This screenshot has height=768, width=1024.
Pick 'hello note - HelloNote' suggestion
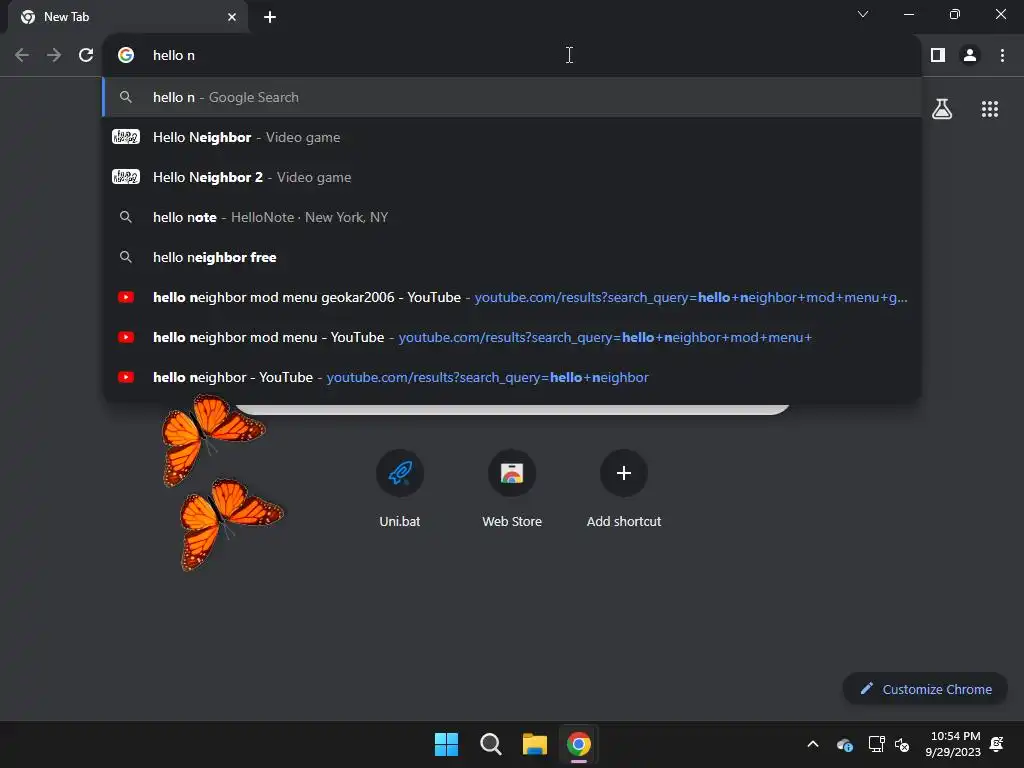point(512,217)
